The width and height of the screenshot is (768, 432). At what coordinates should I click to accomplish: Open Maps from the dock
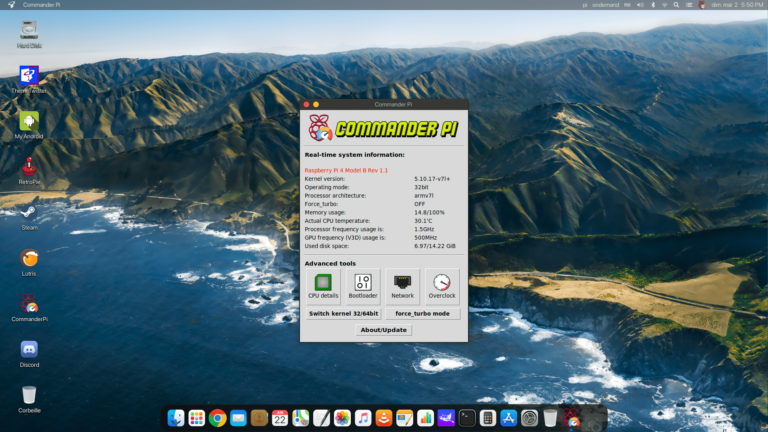pyautogui.click(x=300, y=418)
